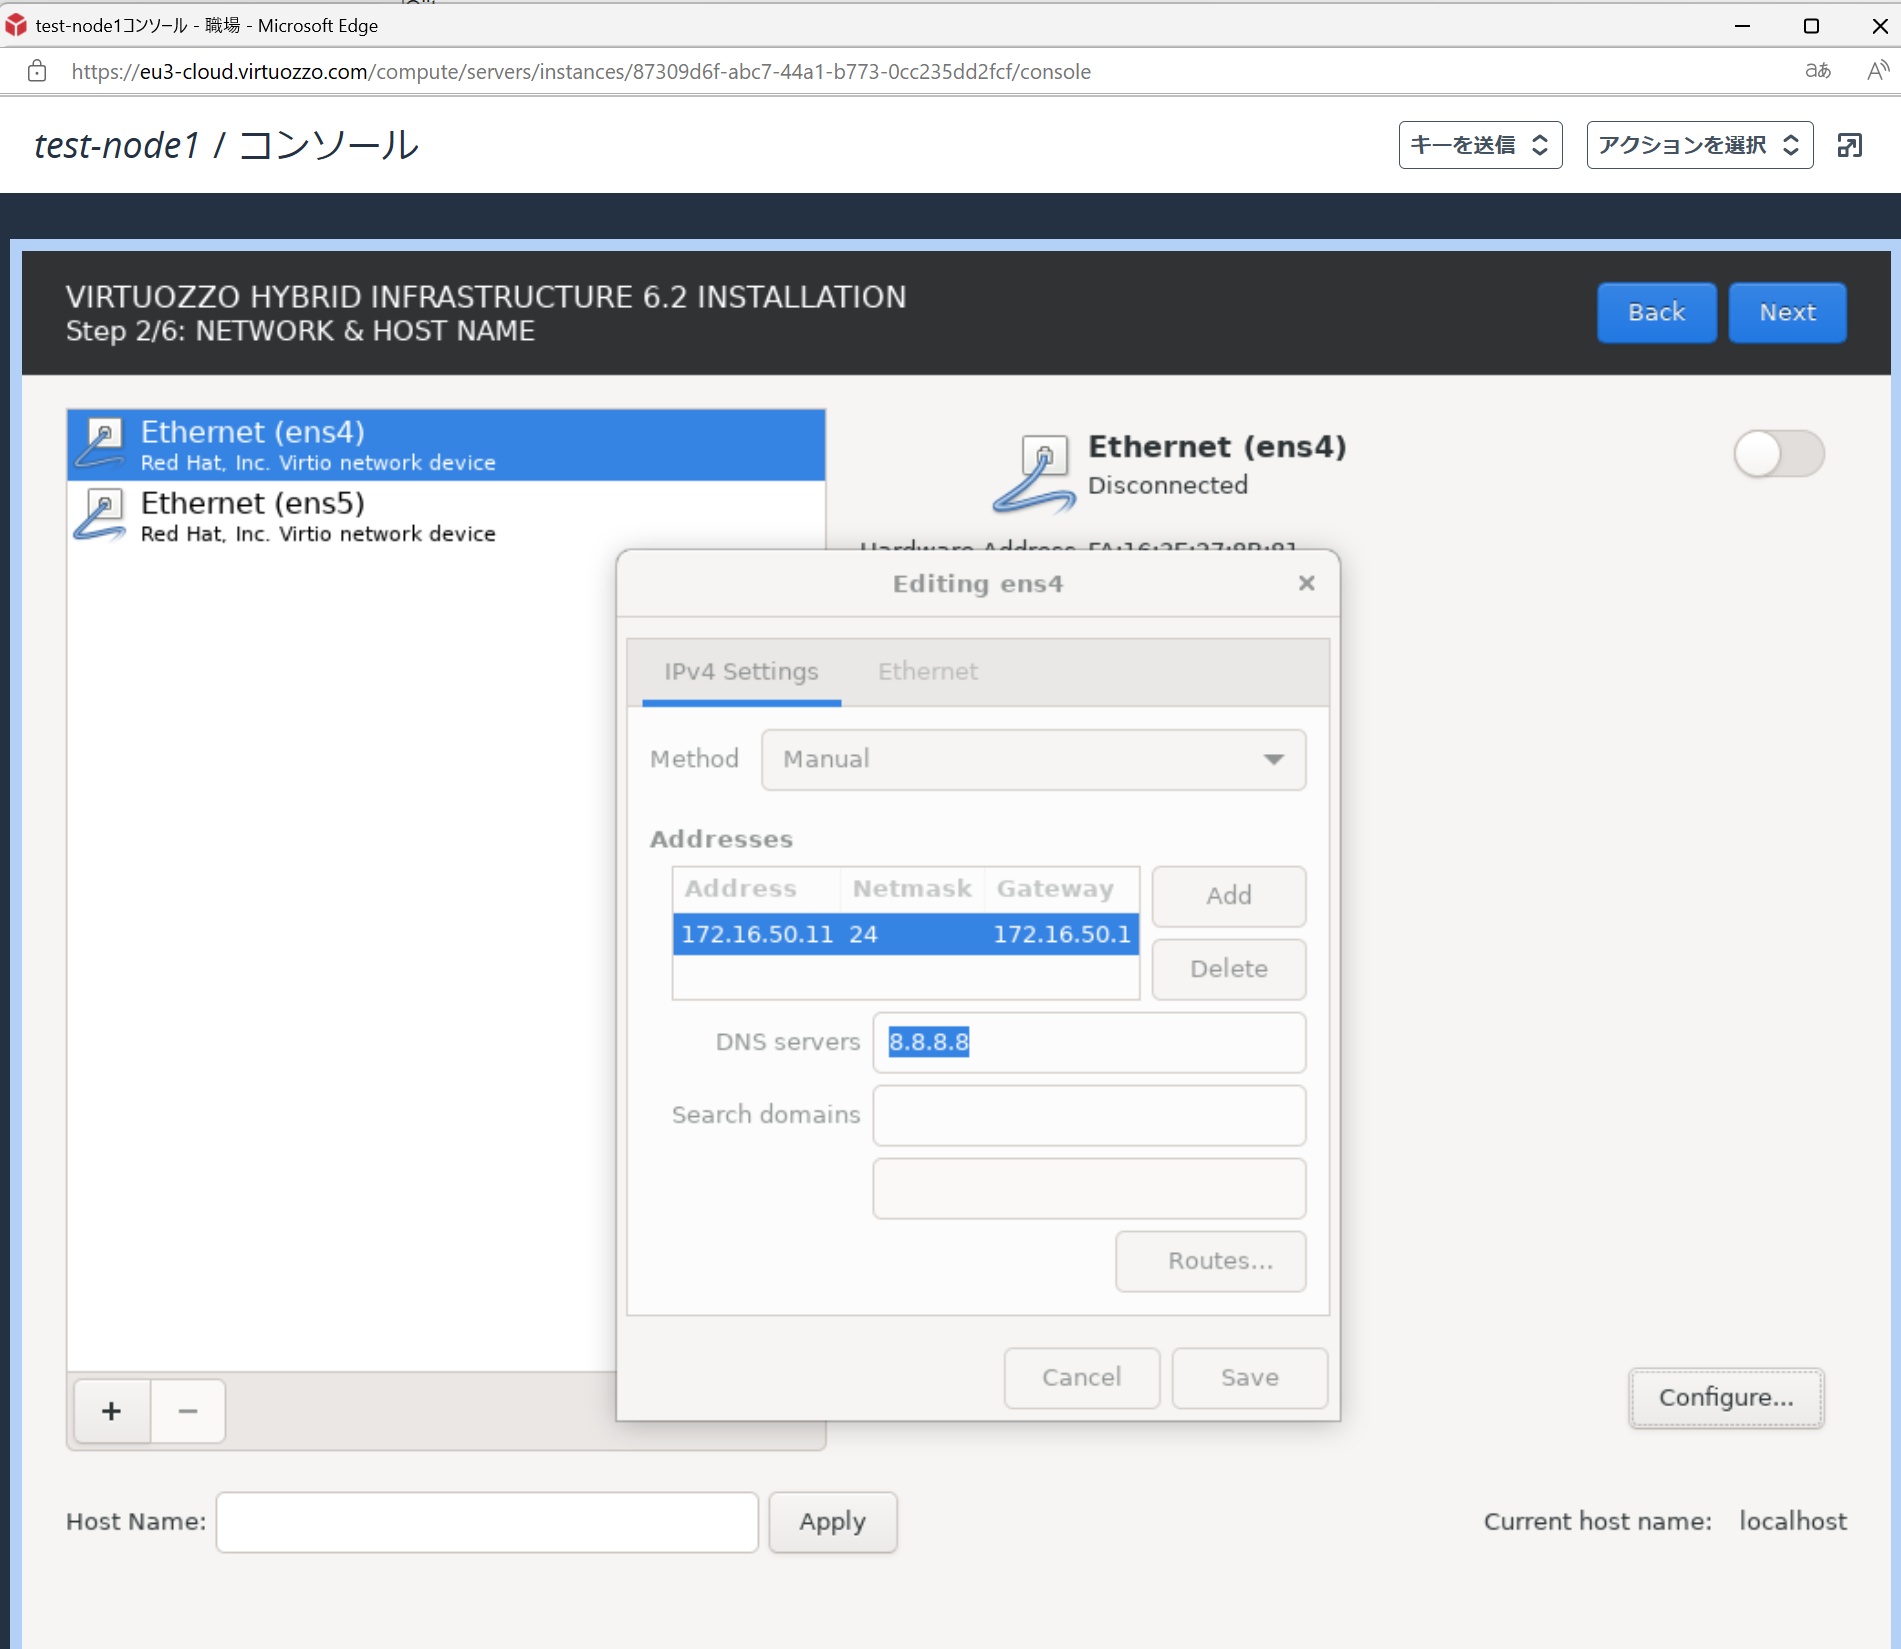Add a network device with plus button
The width and height of the screenshot is (1901, 1649).
[112, 1411]
